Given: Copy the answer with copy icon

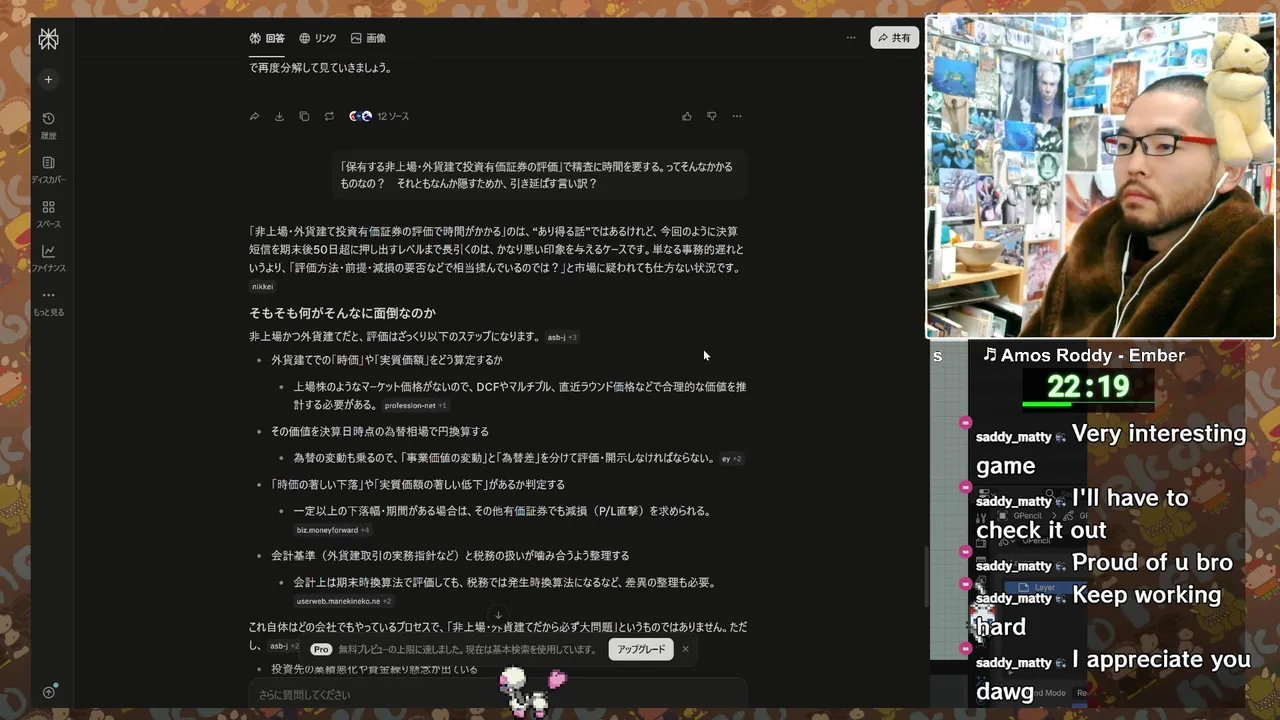Looking at the screenshot, I should pyautogui.click(x=304, y=116).
